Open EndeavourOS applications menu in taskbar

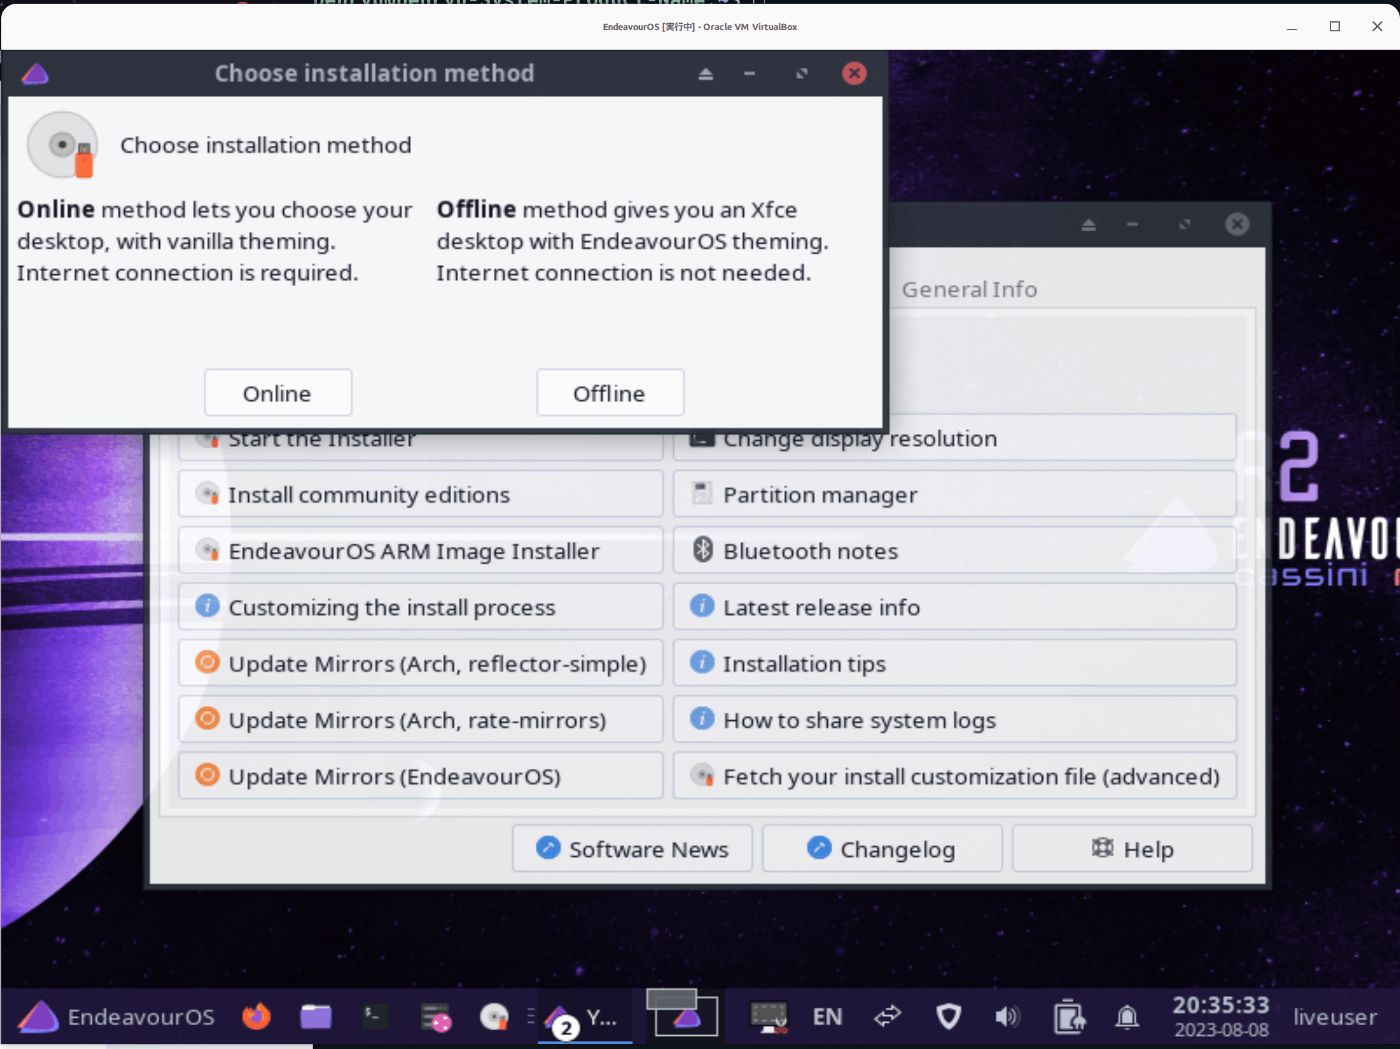point(117,1017)
